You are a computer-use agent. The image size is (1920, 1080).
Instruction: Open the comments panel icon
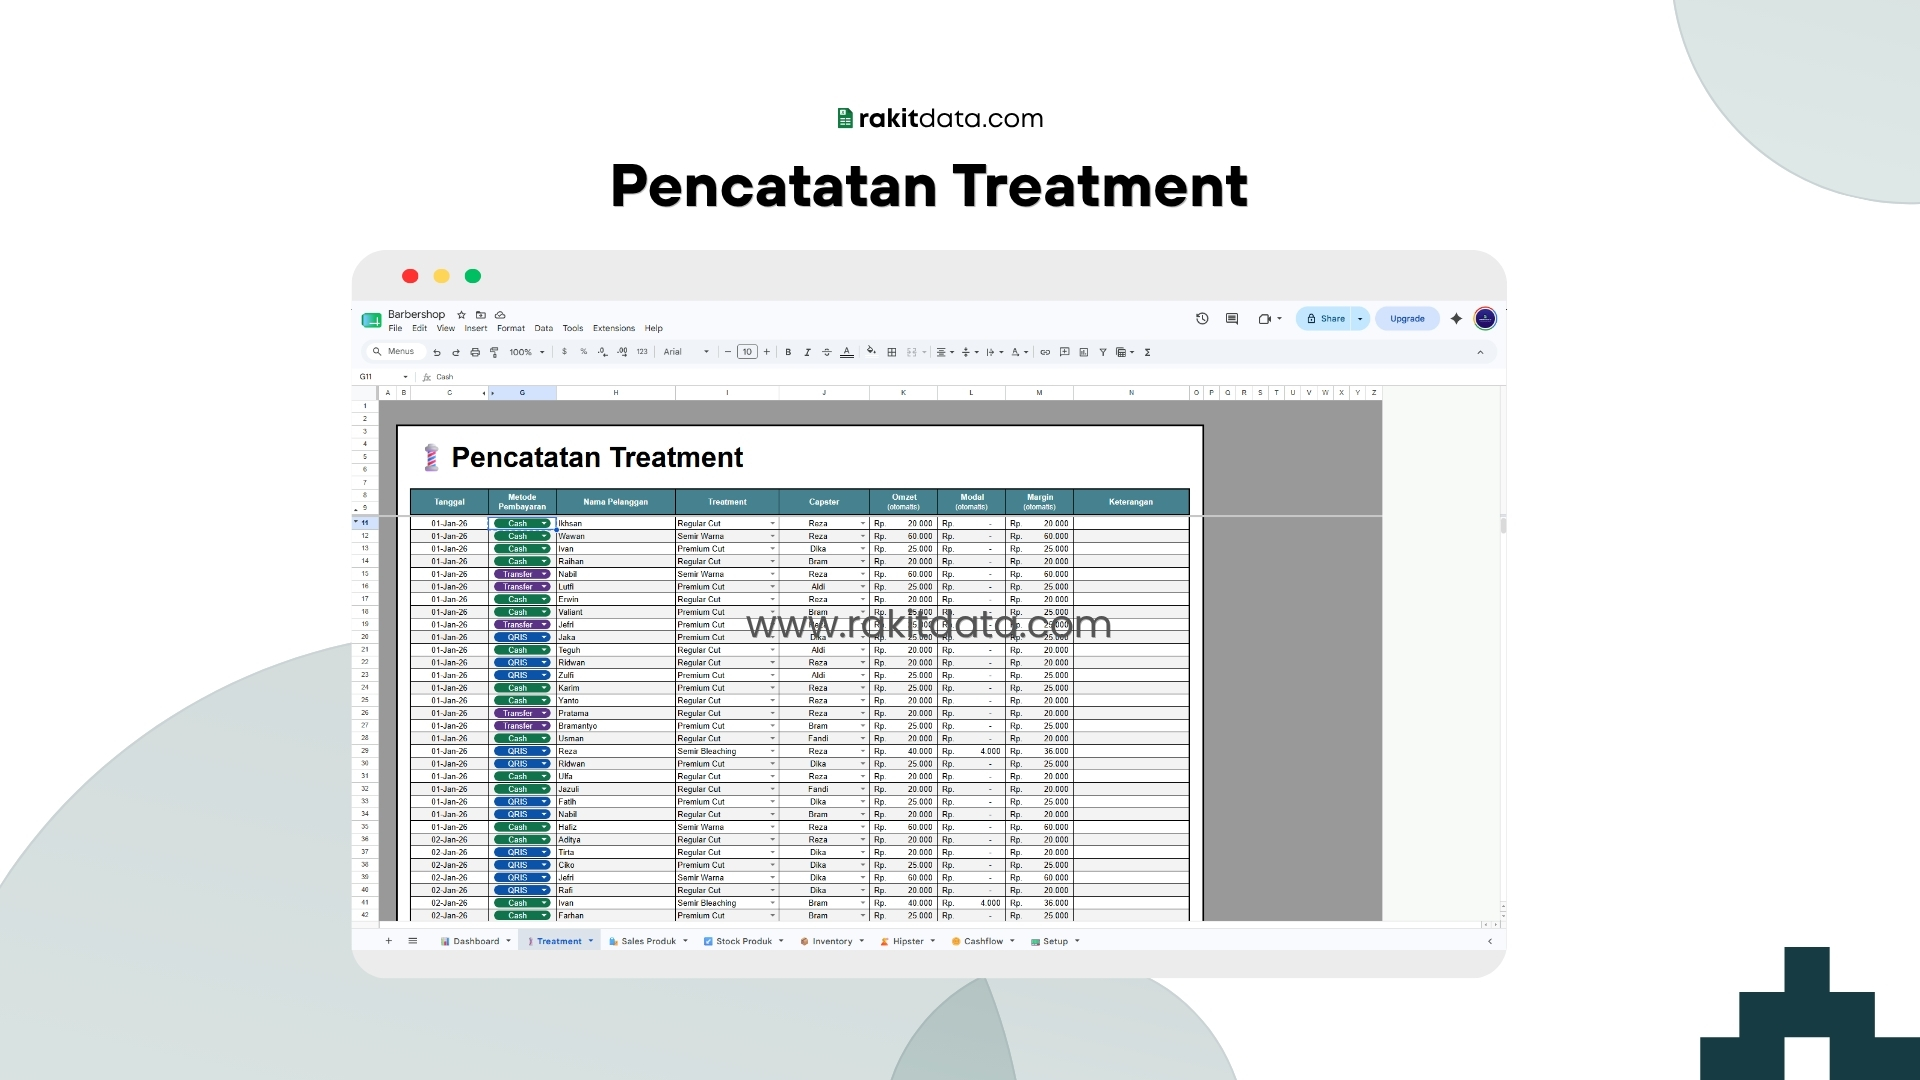click(x=1232, y=319)
